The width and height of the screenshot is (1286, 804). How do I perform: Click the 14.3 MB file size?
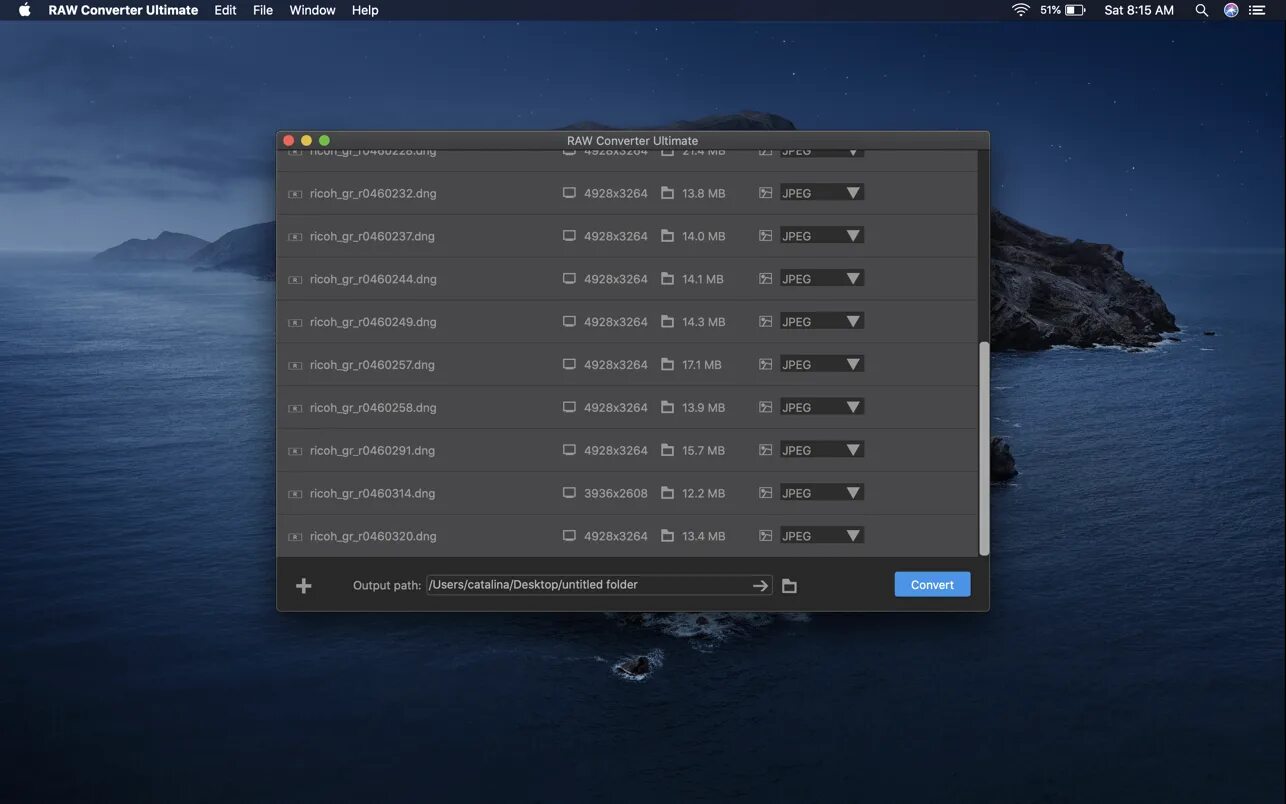coord(704,323)
